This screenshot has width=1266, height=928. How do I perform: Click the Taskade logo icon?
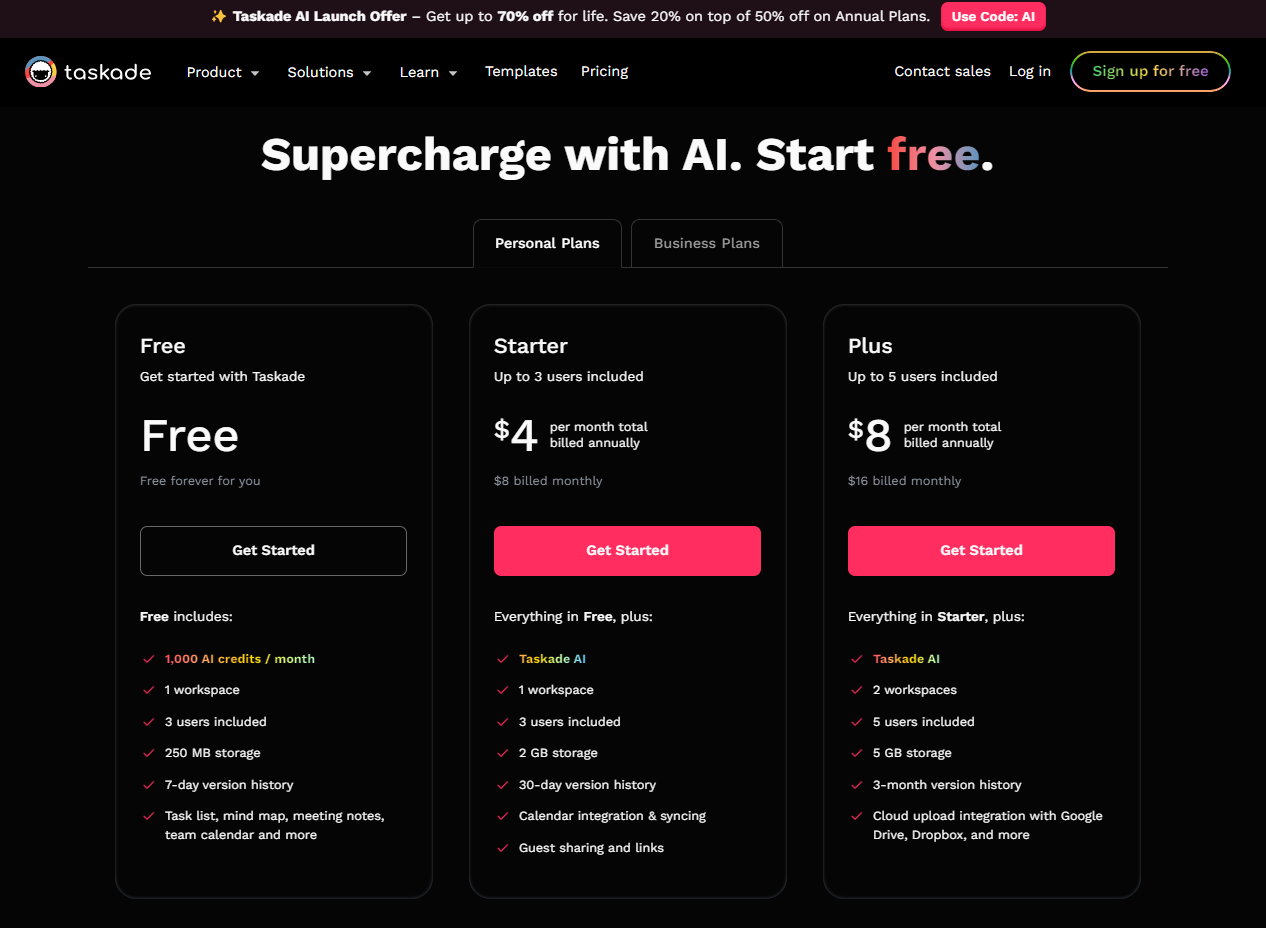(41, 72)
